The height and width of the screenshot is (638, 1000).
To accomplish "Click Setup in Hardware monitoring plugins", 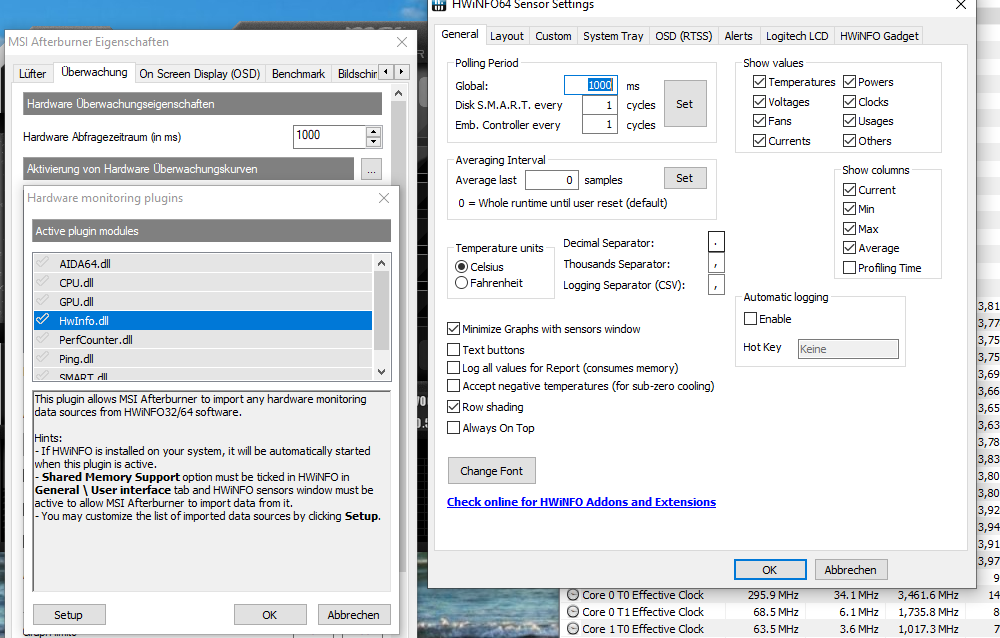I will (x=68, y=615).
